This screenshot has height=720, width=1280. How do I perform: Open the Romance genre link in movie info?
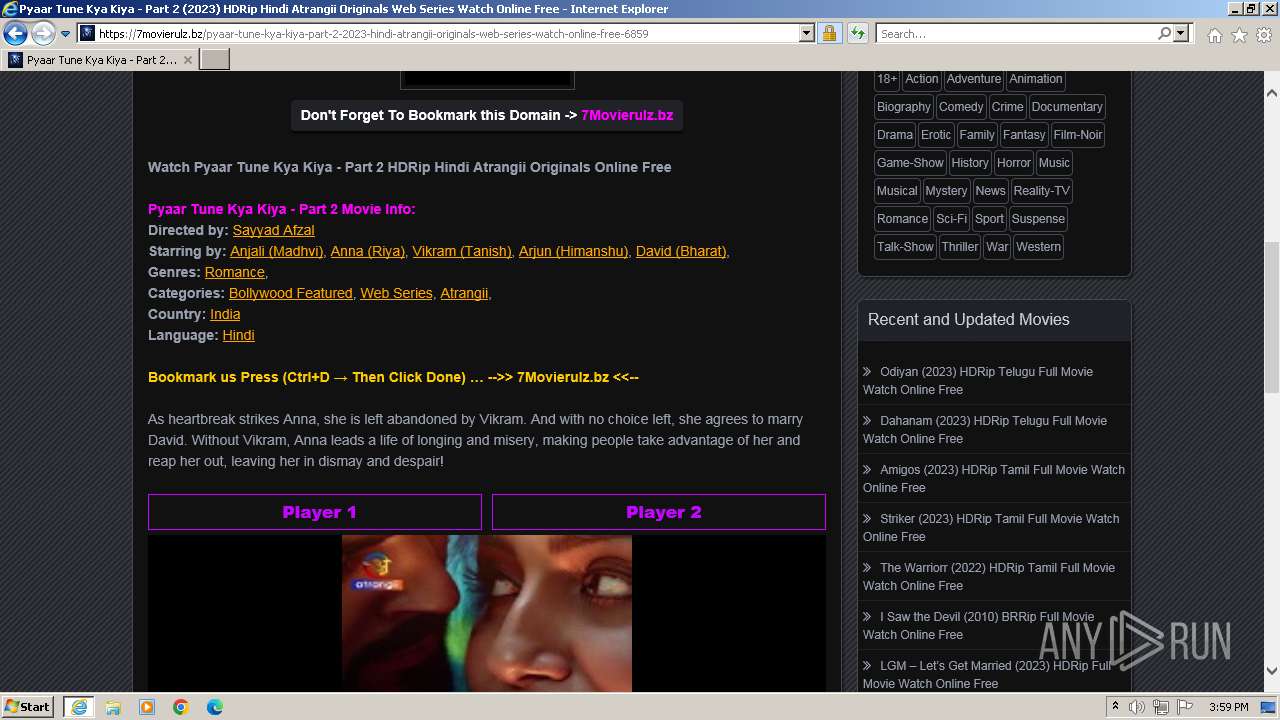point(235,272)
